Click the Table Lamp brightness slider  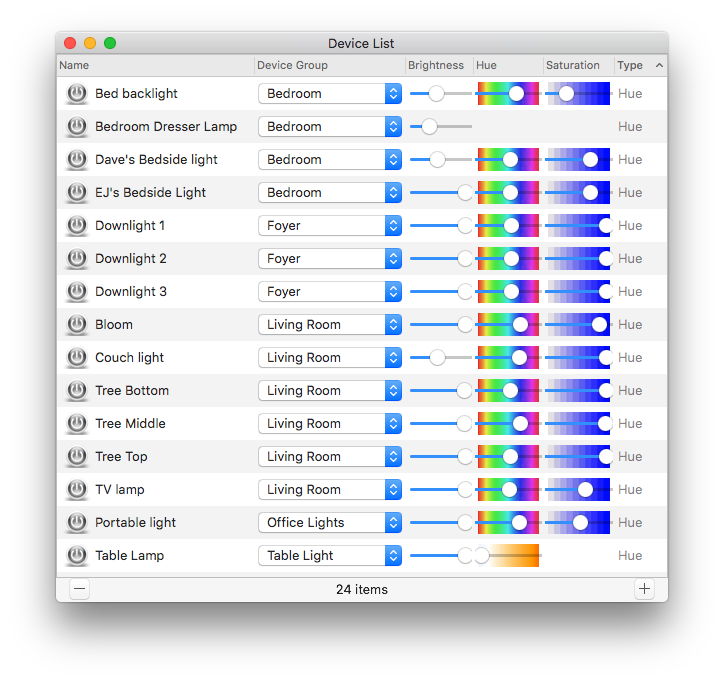pyautogui.click(x=441, y=556)
